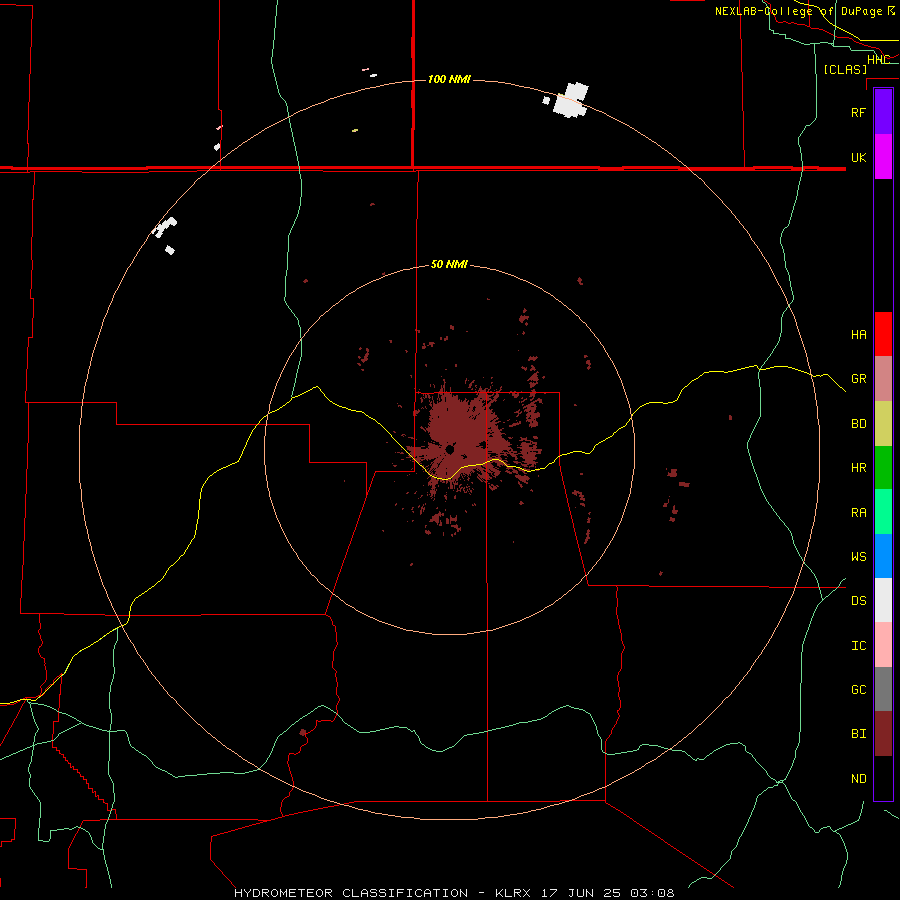This screenshot has height=900, width=900.
Task: Click the RF legend label
Action: pos(858,112)
